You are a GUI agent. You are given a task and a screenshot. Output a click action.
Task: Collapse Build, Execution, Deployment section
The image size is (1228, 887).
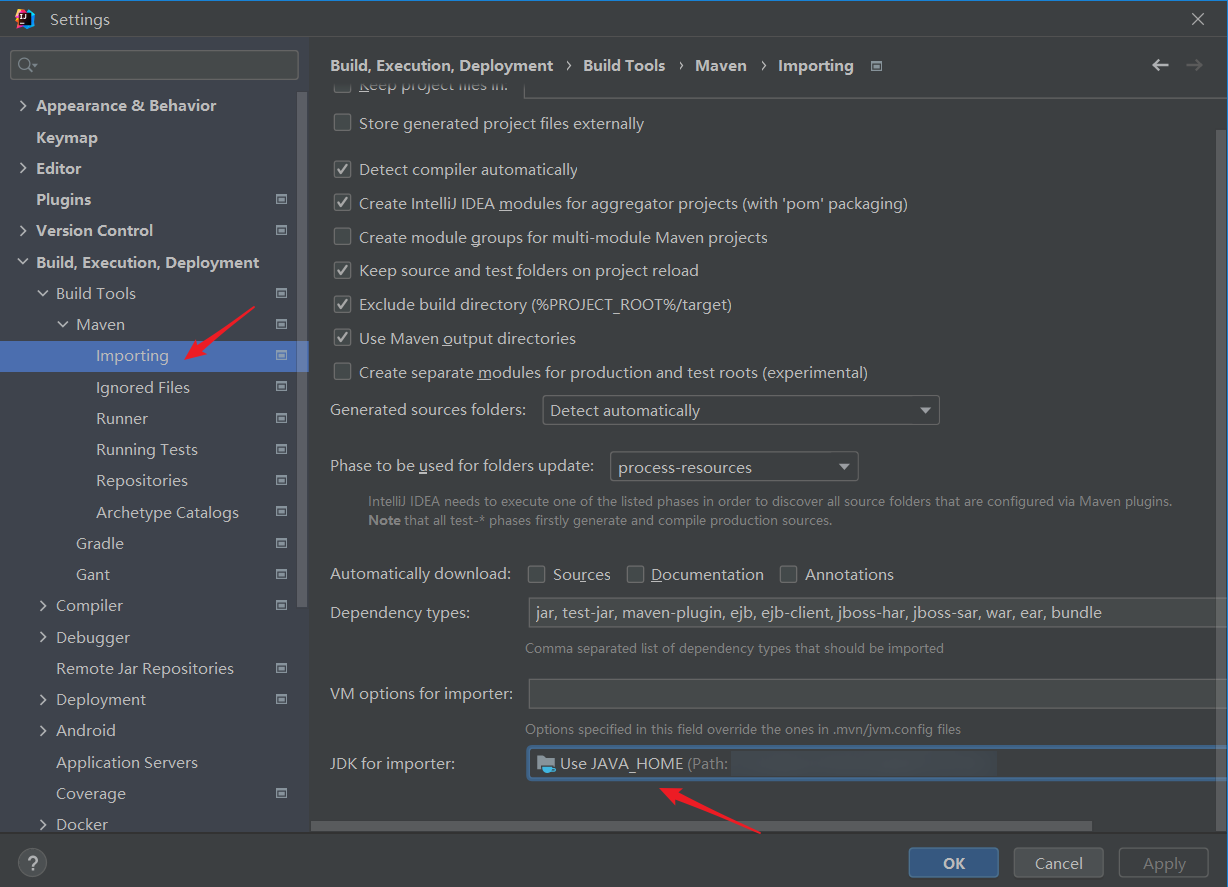coord(23,262)
